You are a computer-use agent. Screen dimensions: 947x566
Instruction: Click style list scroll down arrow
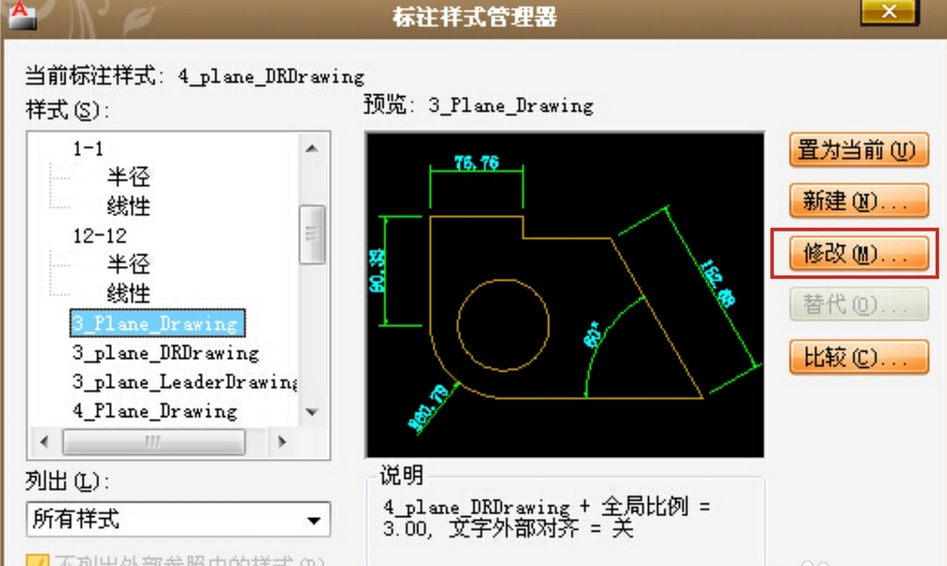click(x=312, y=411)
